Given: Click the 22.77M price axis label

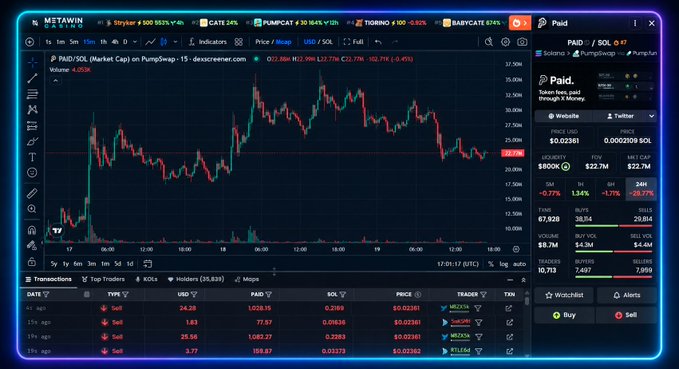Looking at the screenshot, I should (x=512, y=153).
